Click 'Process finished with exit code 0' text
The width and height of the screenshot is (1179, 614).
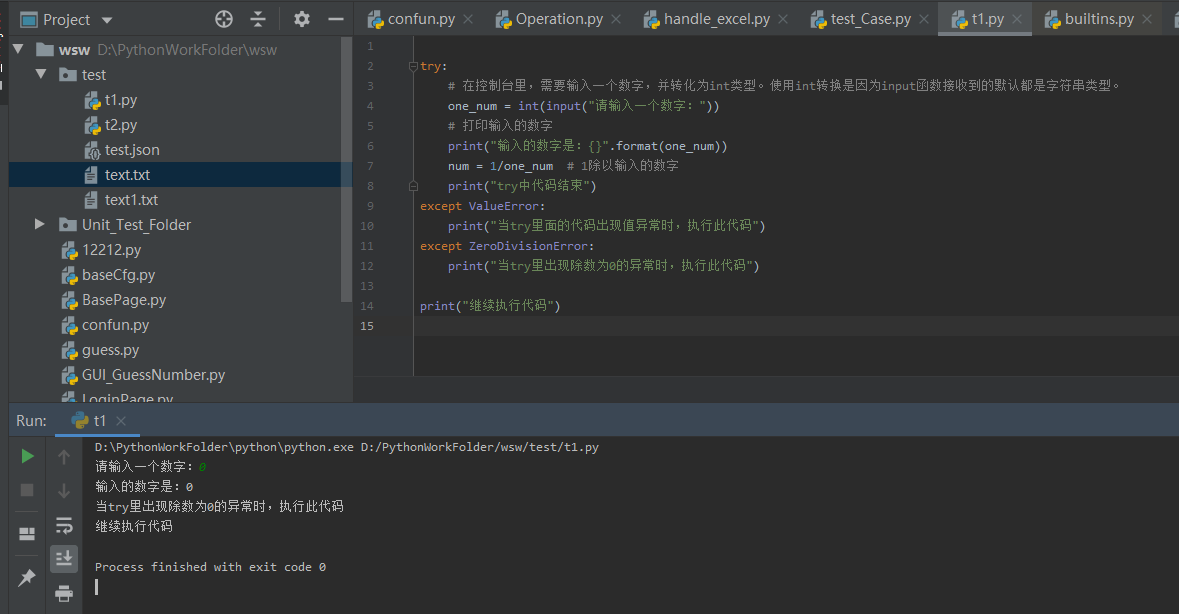point(211,567)
